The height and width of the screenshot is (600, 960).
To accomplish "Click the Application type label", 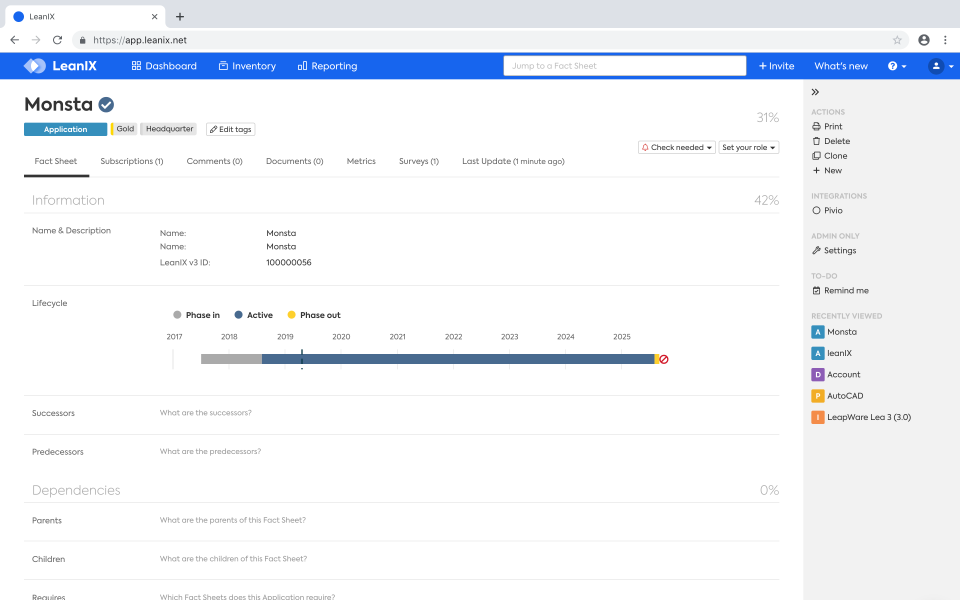I will pos(66,129).
